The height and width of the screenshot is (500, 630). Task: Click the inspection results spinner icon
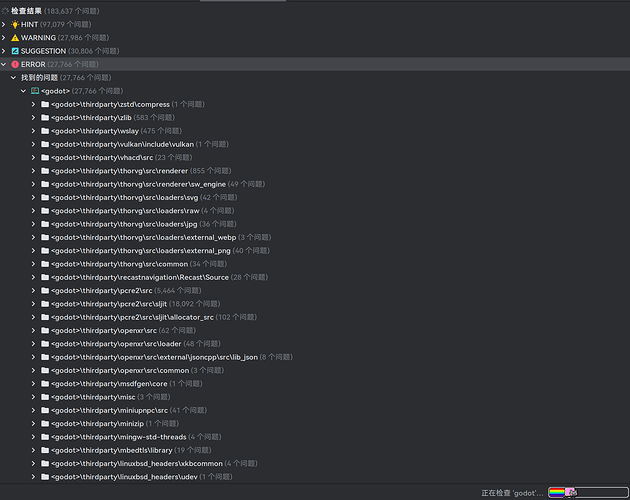[x=5, y=11]
